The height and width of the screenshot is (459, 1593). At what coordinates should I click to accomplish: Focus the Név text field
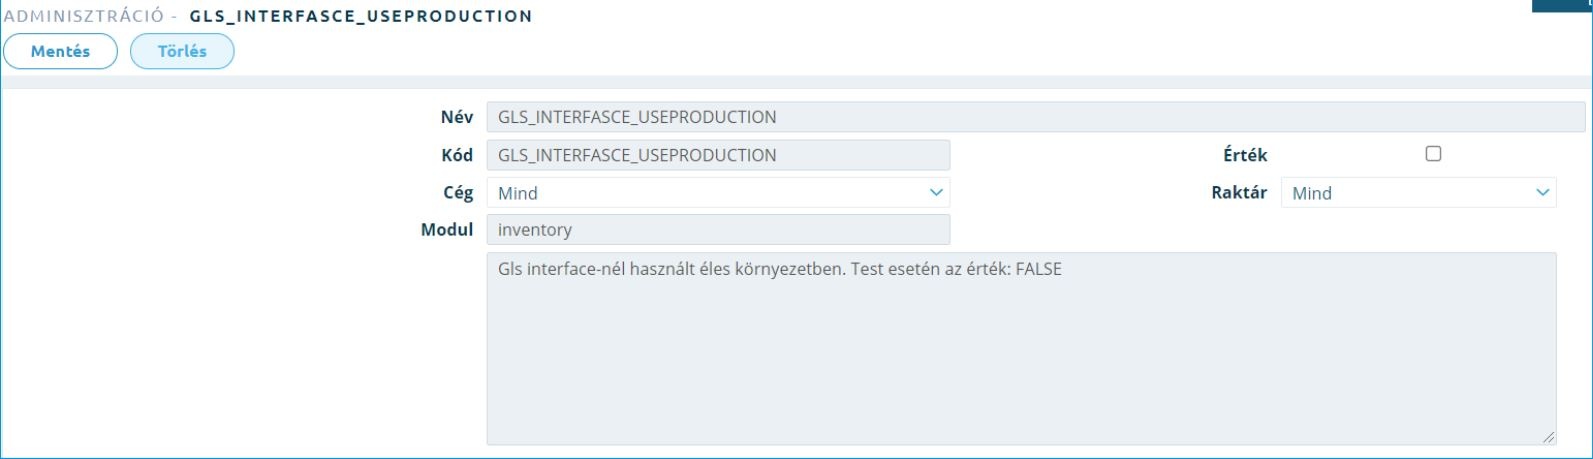coord(1036,117)
